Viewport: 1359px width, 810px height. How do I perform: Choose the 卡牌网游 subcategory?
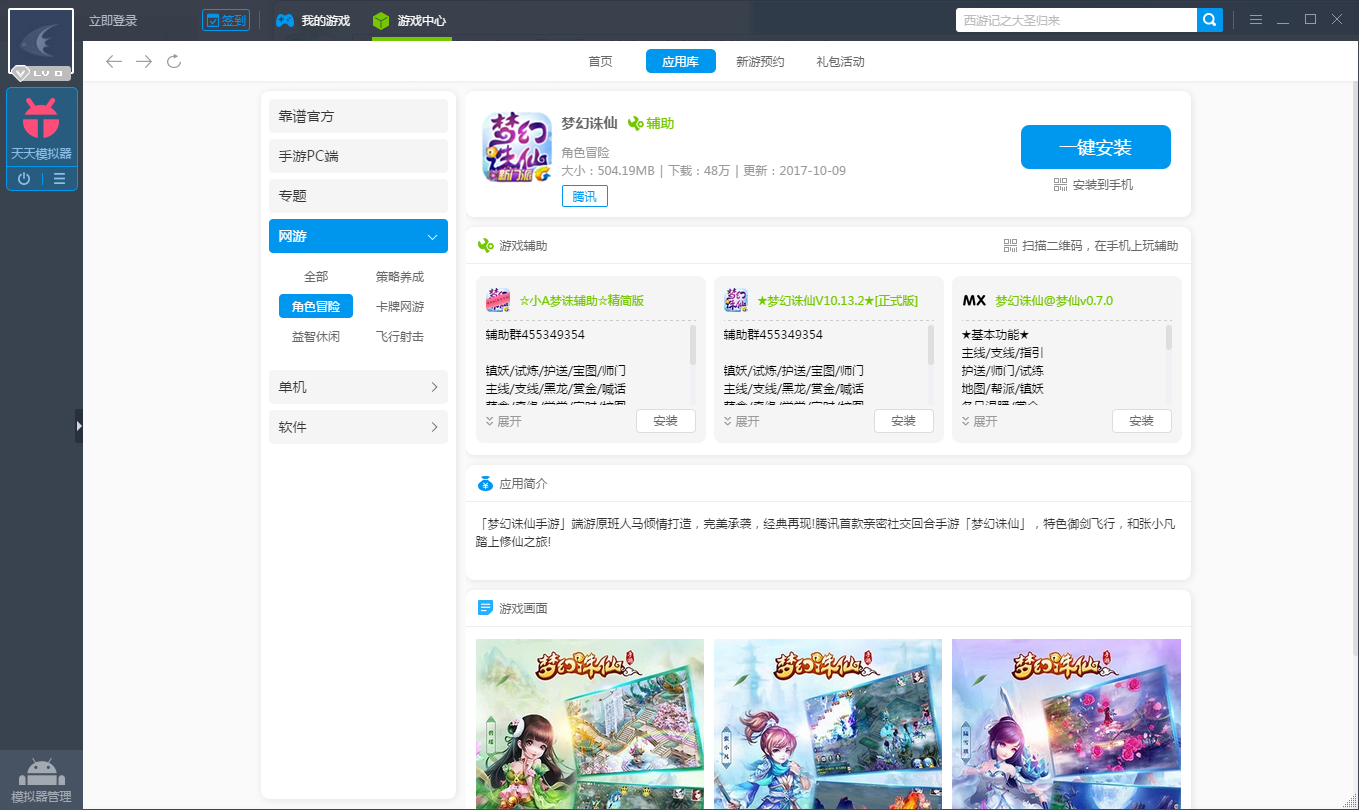tap(400, 307)
